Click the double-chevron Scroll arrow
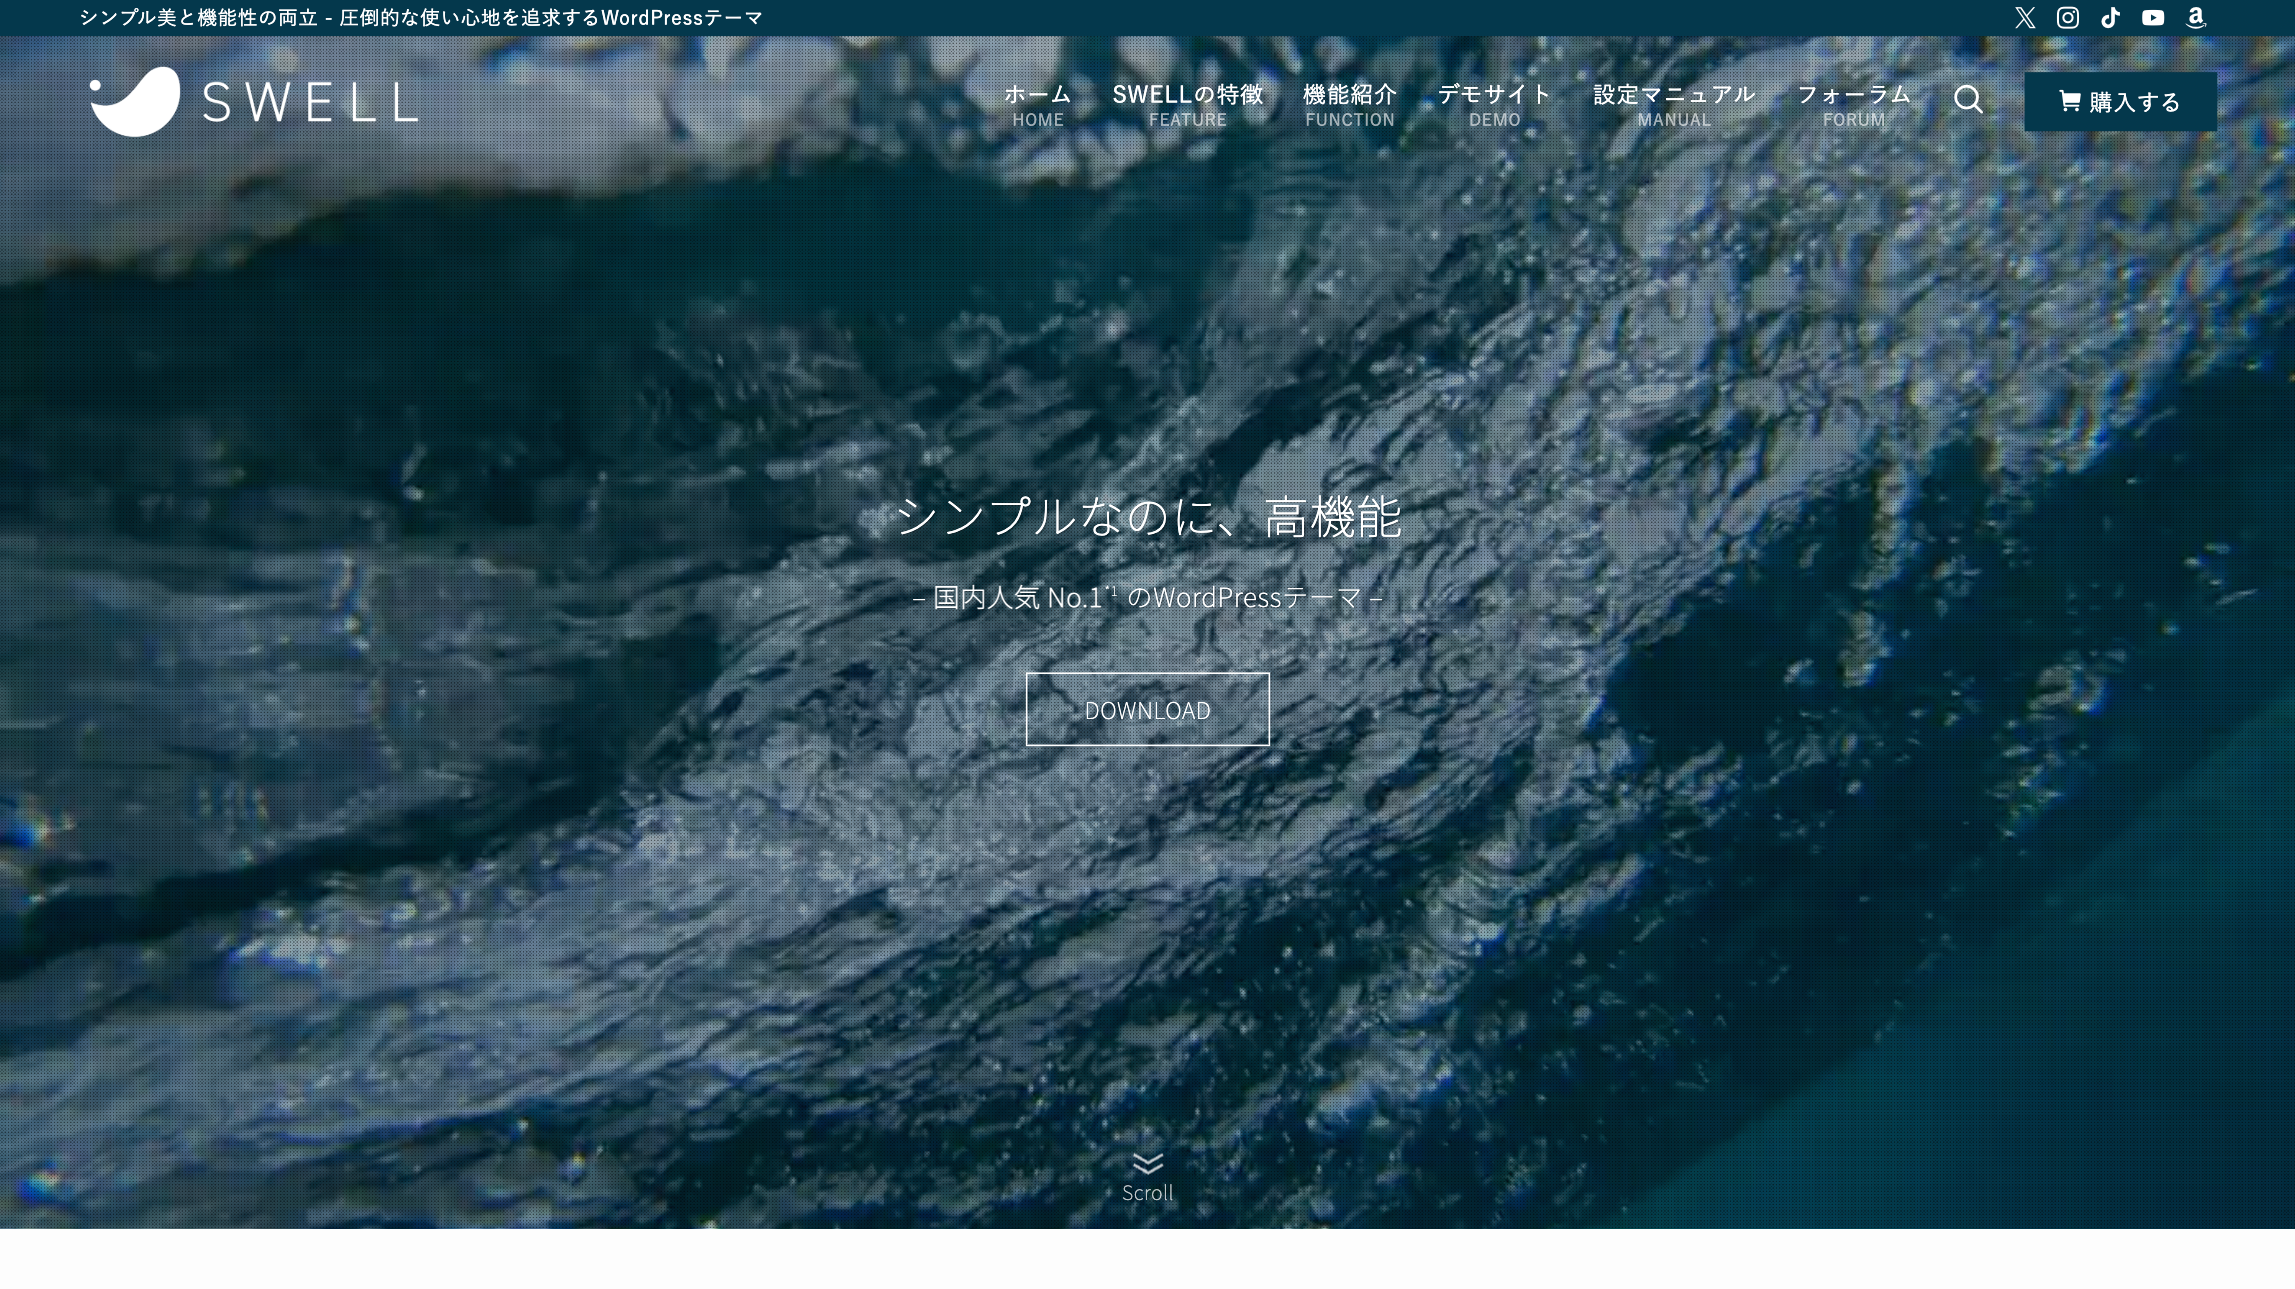The image size is (2295, 1289). point(1147,1163)
